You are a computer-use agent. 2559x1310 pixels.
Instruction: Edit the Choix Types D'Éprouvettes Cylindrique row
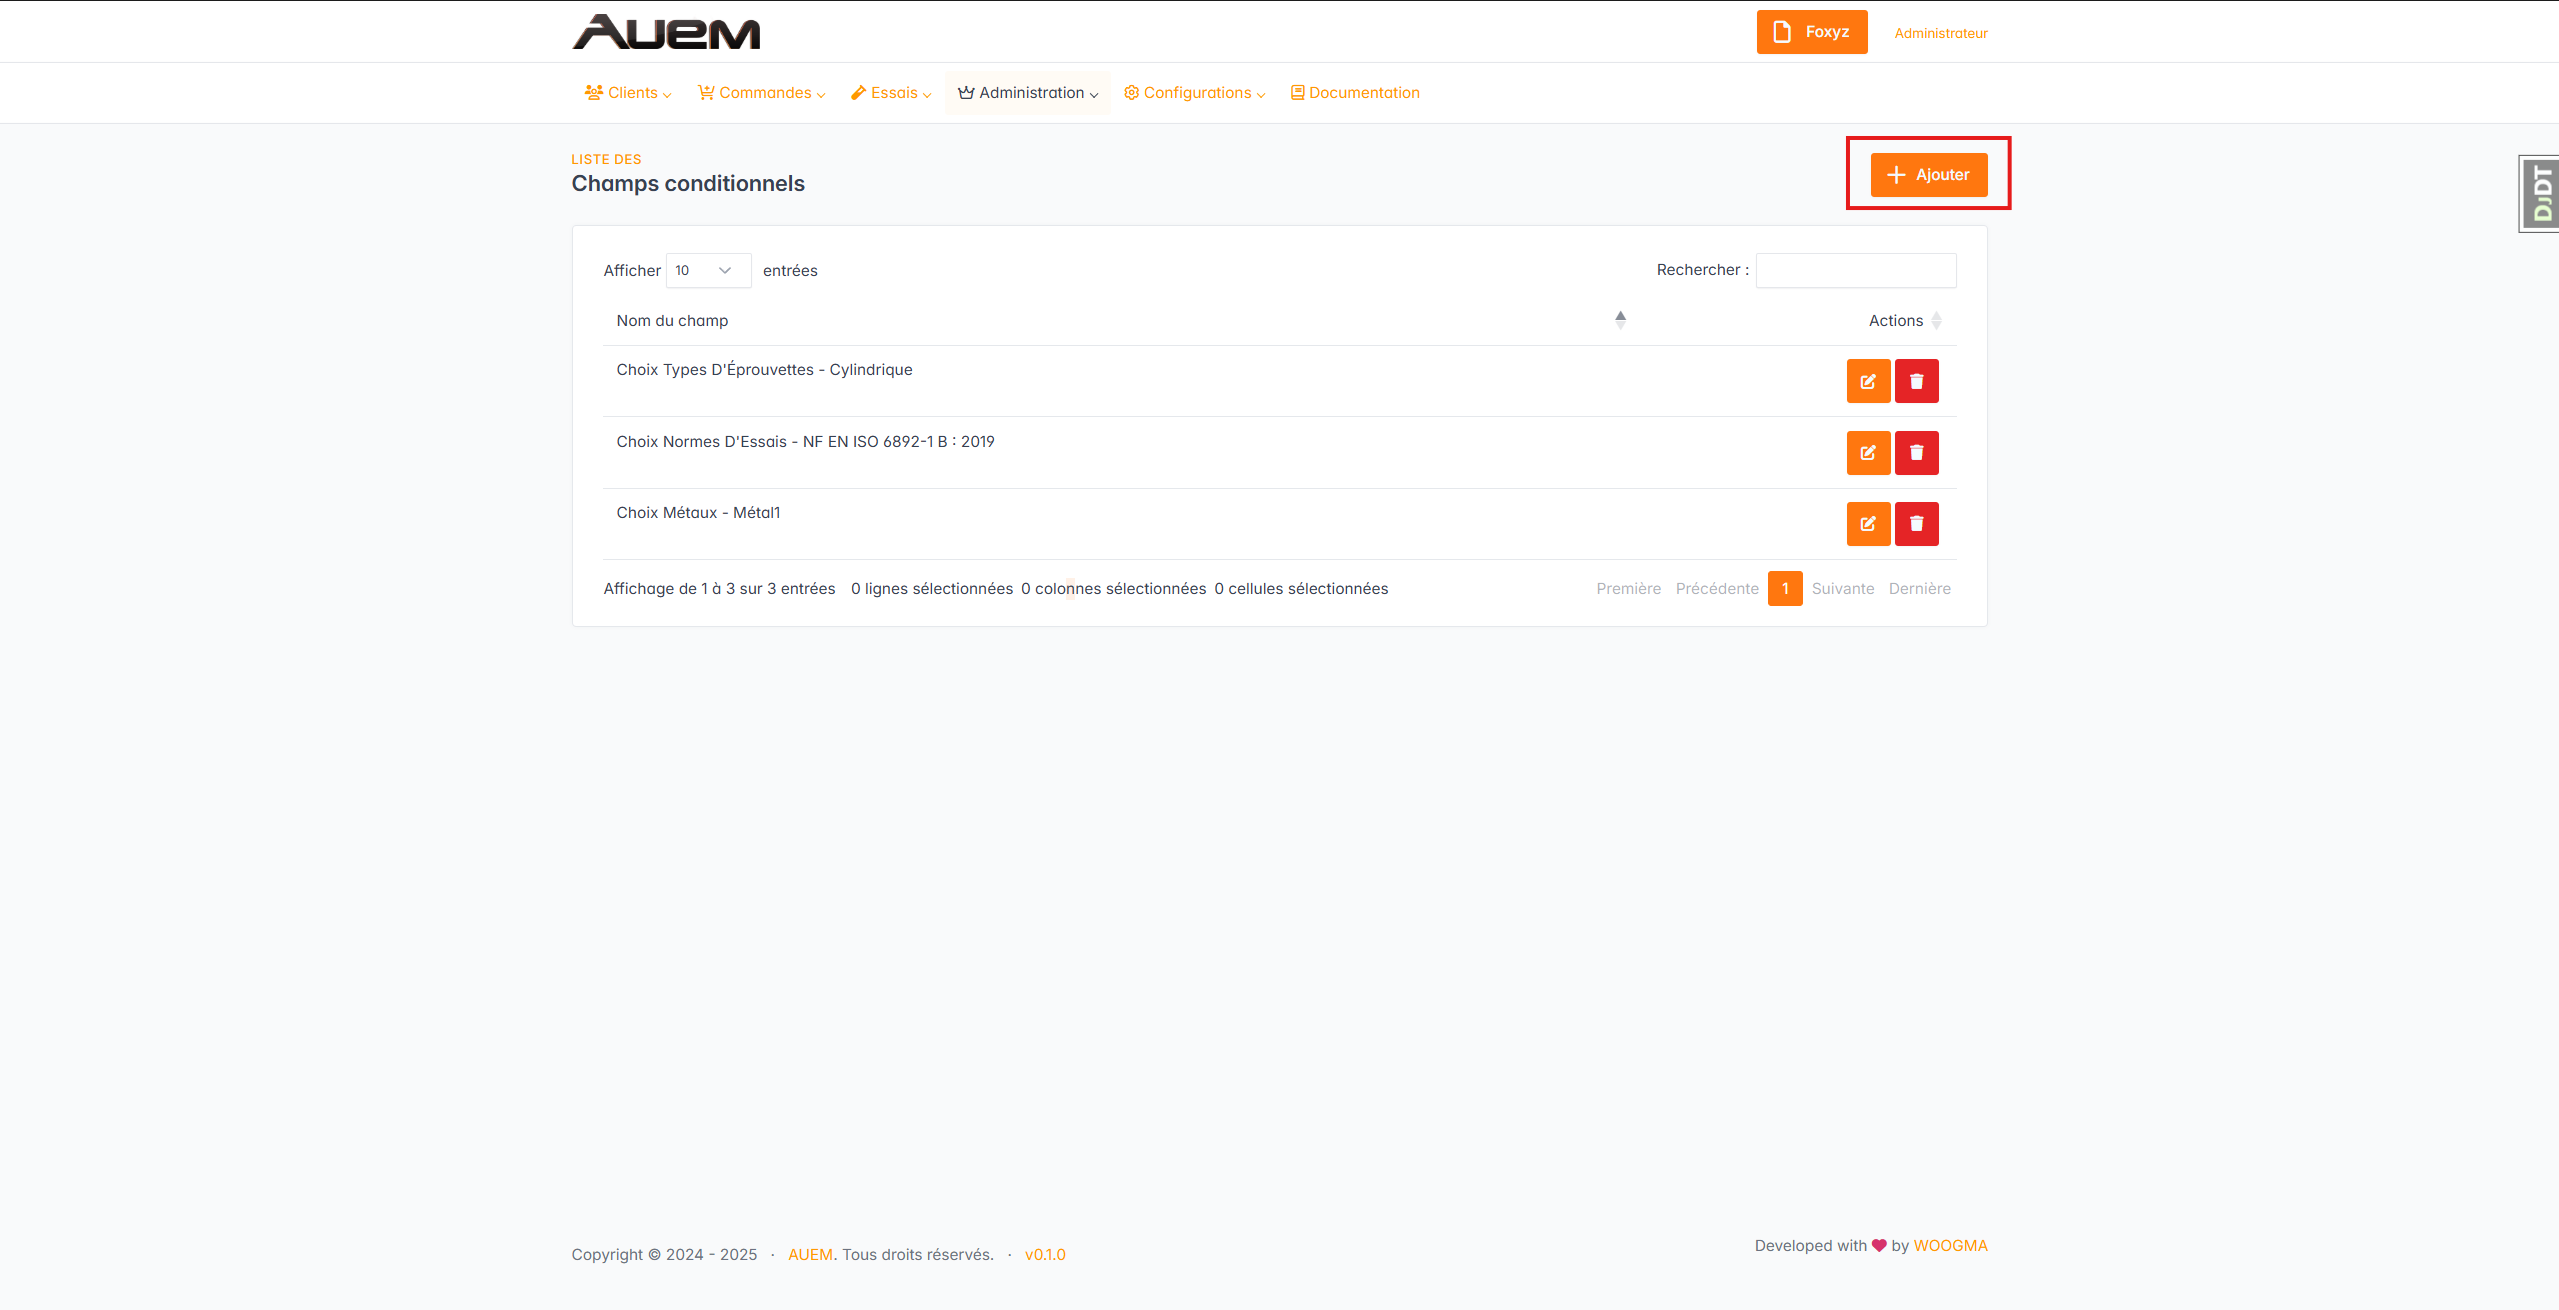(x=1867, y=381)
